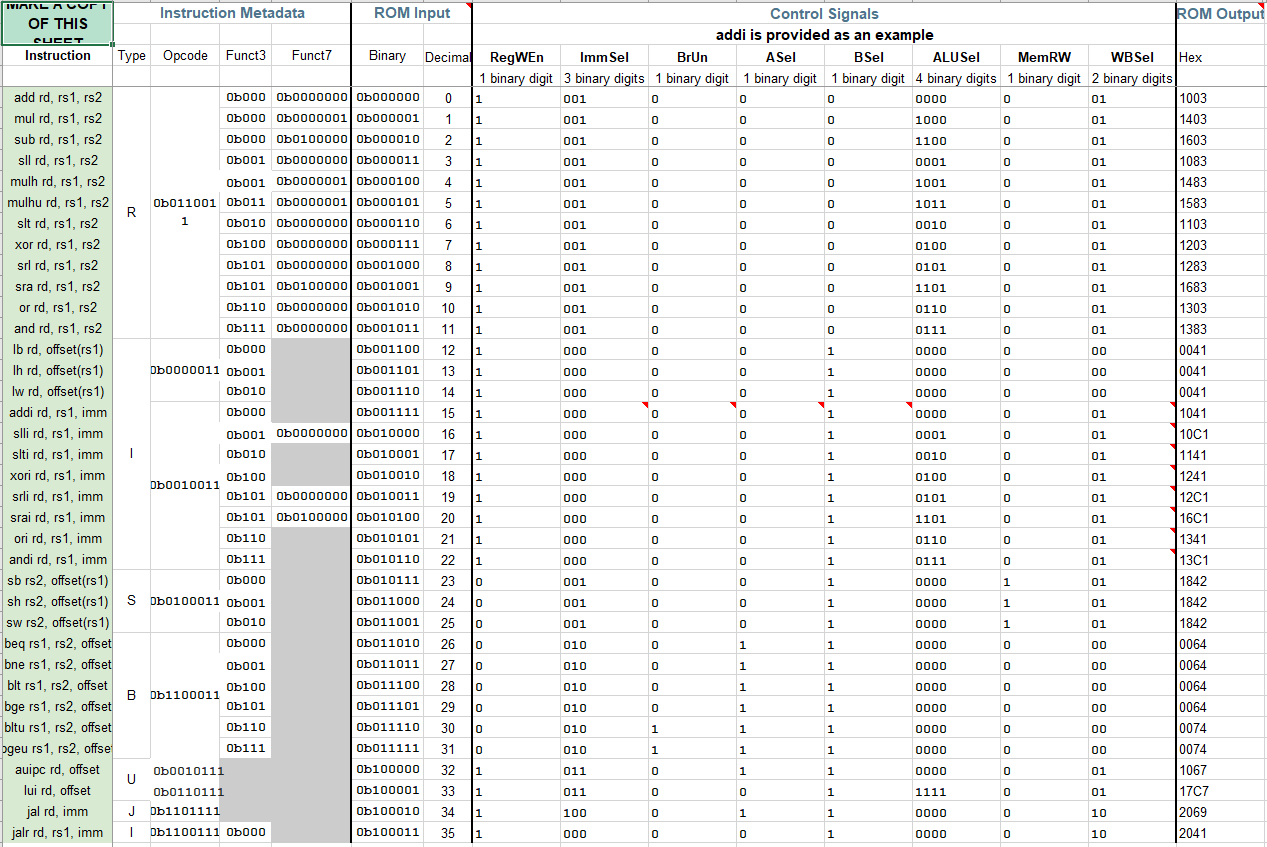The image size is (1267, 847).
Task: Click the 'mulhu rd, rs1, rs2' instruction cell
Action: coord(57,203)
